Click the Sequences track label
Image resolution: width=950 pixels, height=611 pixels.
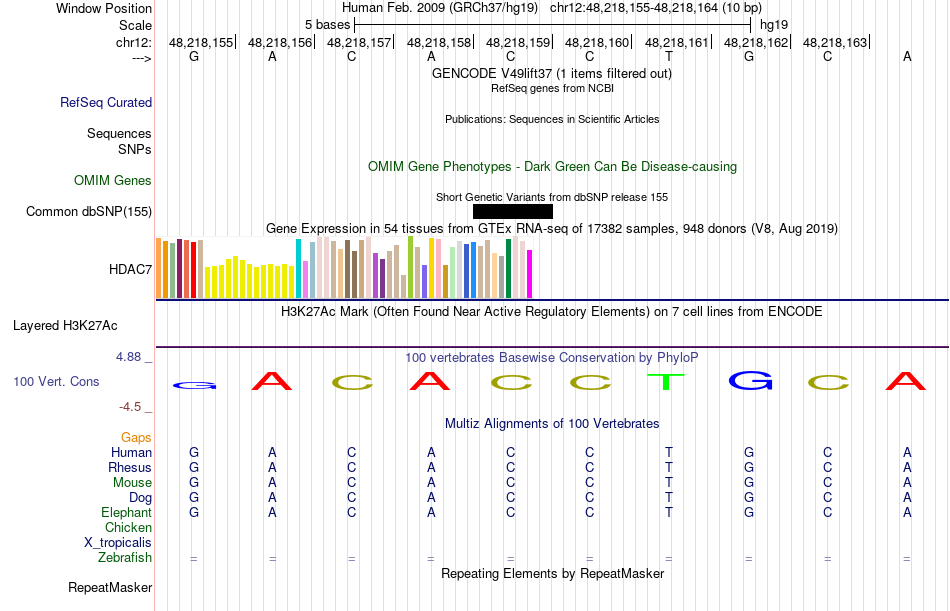click(119, 133)
